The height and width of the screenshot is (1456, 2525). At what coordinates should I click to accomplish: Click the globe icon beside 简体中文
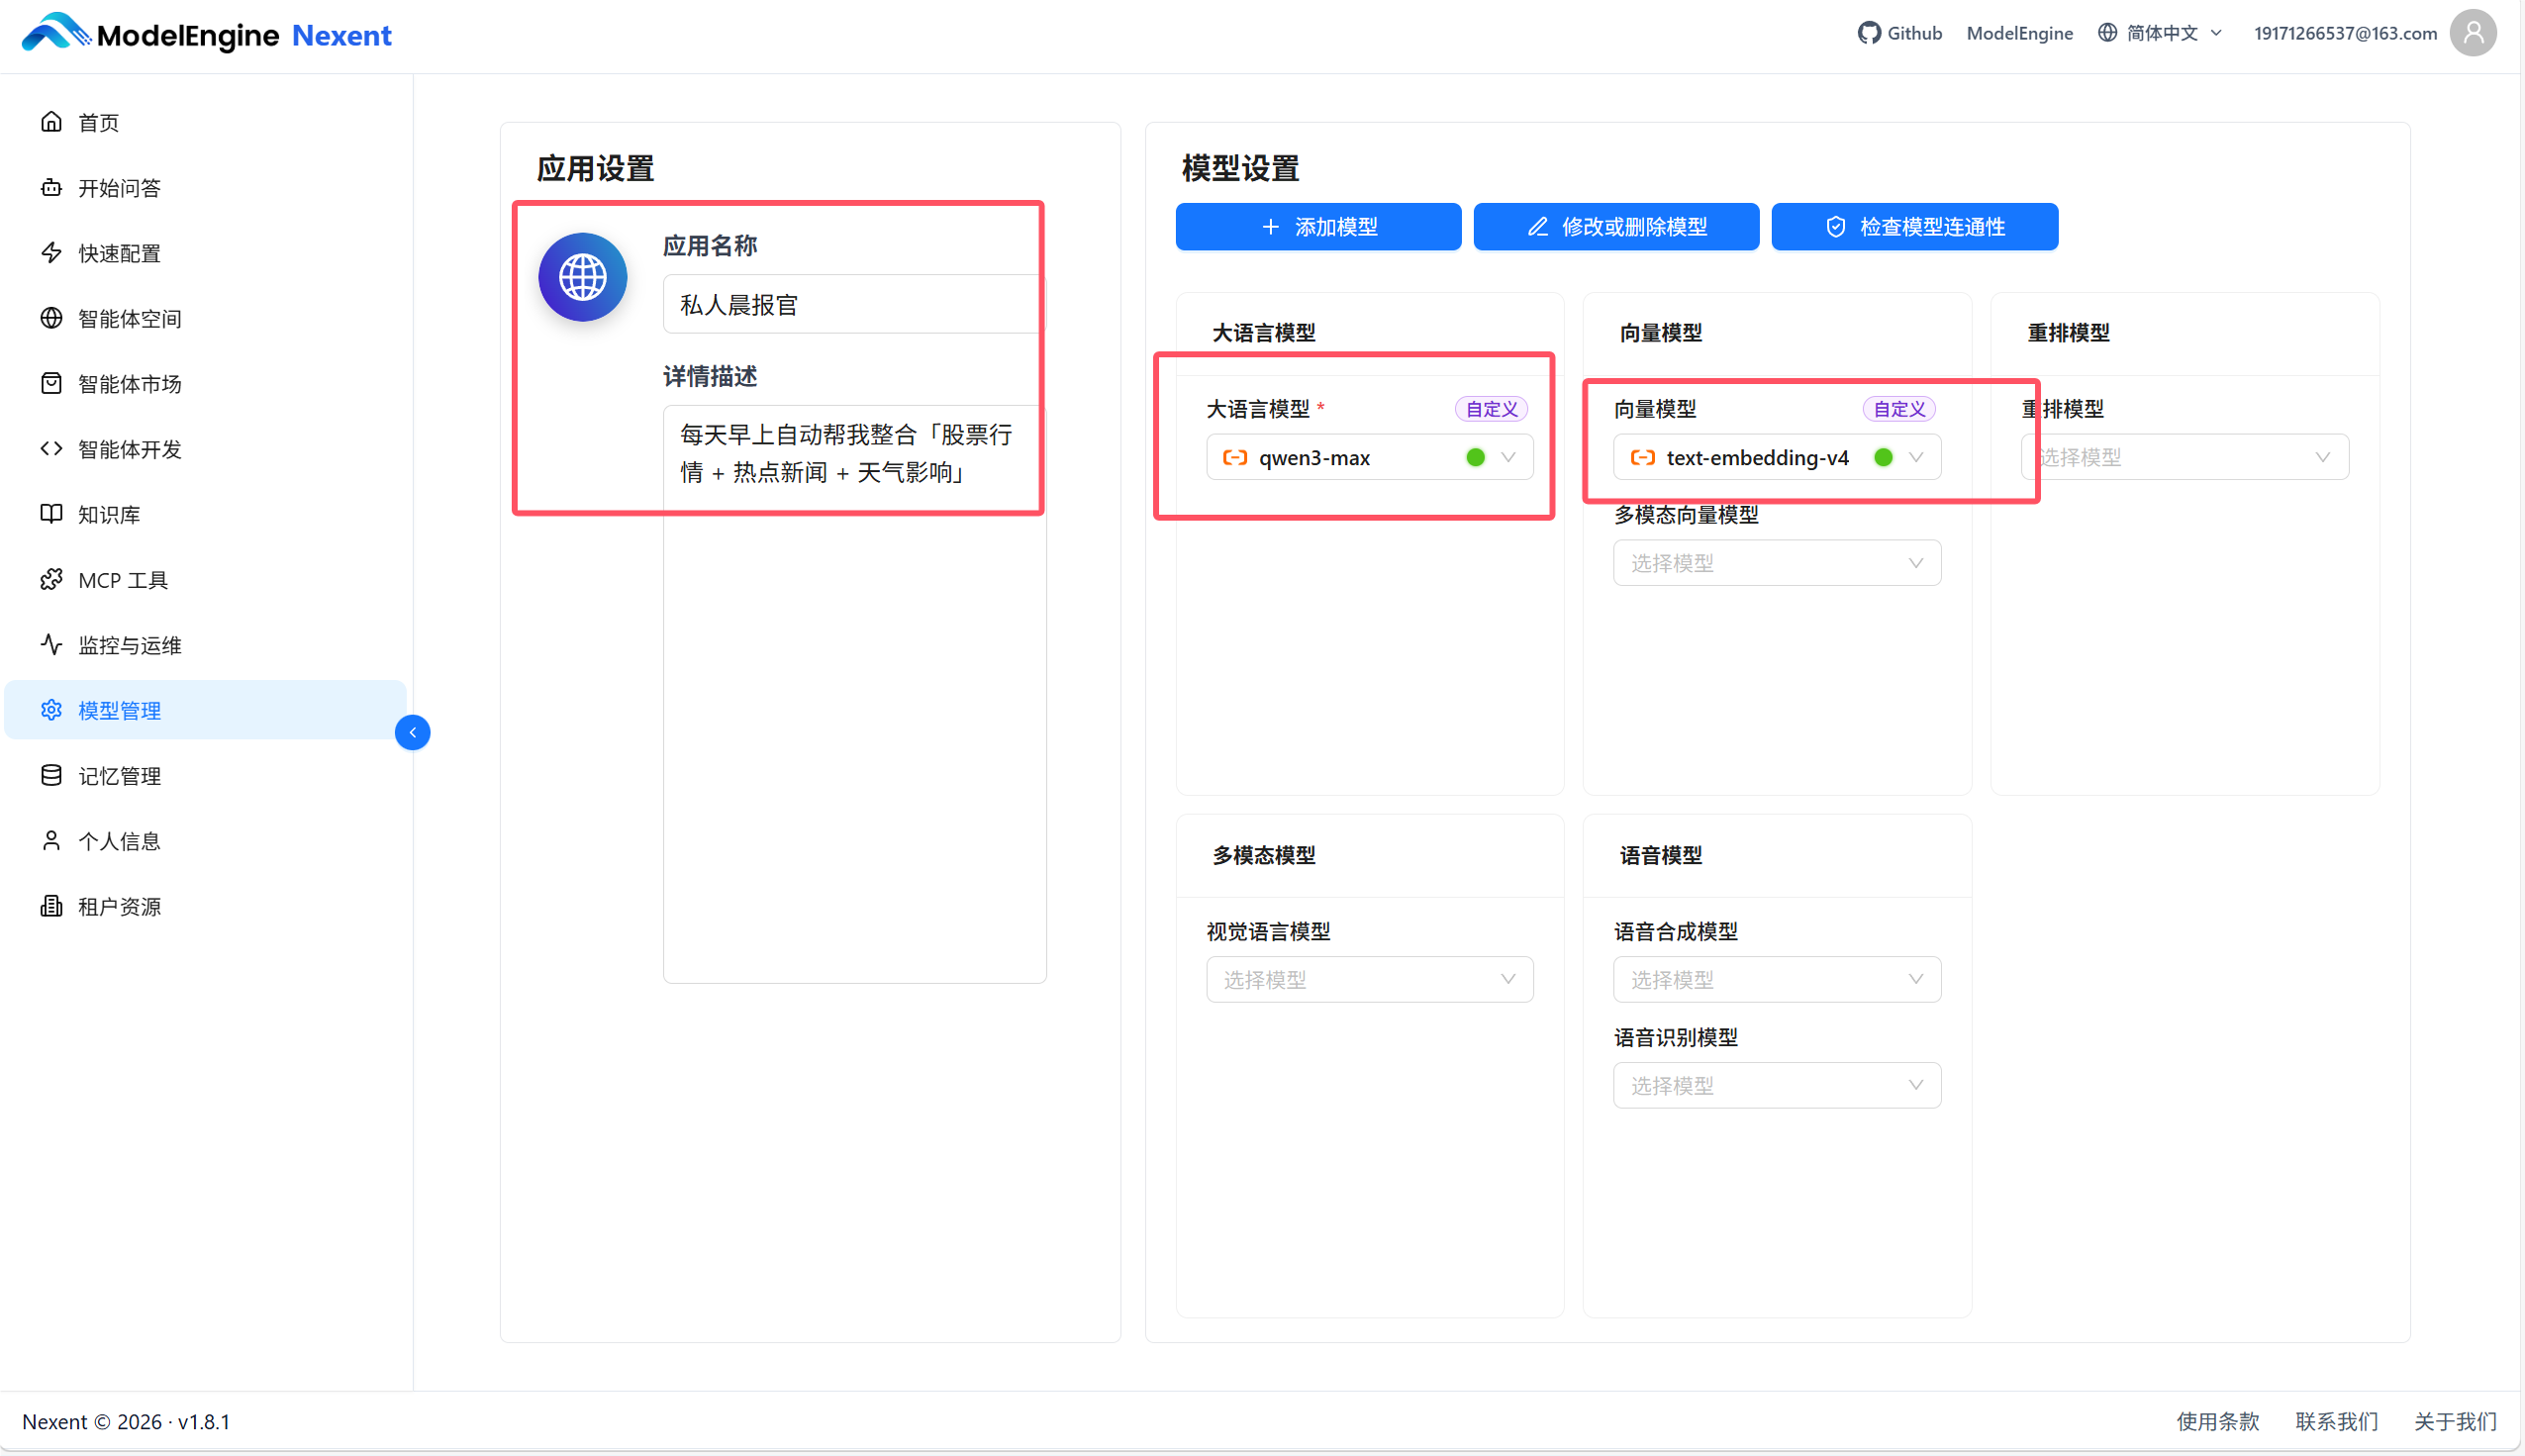pos(2107,33)
